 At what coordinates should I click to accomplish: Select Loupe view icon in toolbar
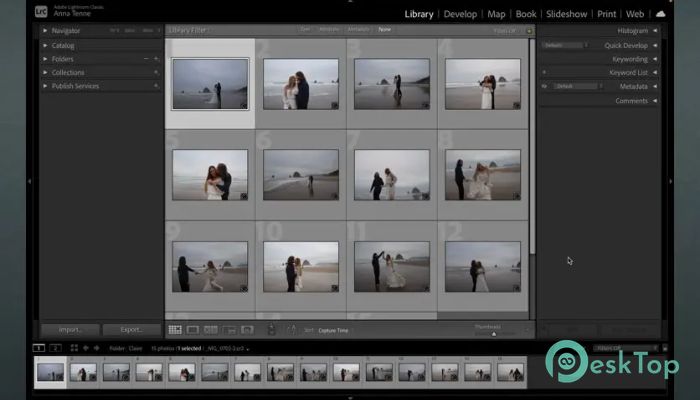click(x=193, y=330)
